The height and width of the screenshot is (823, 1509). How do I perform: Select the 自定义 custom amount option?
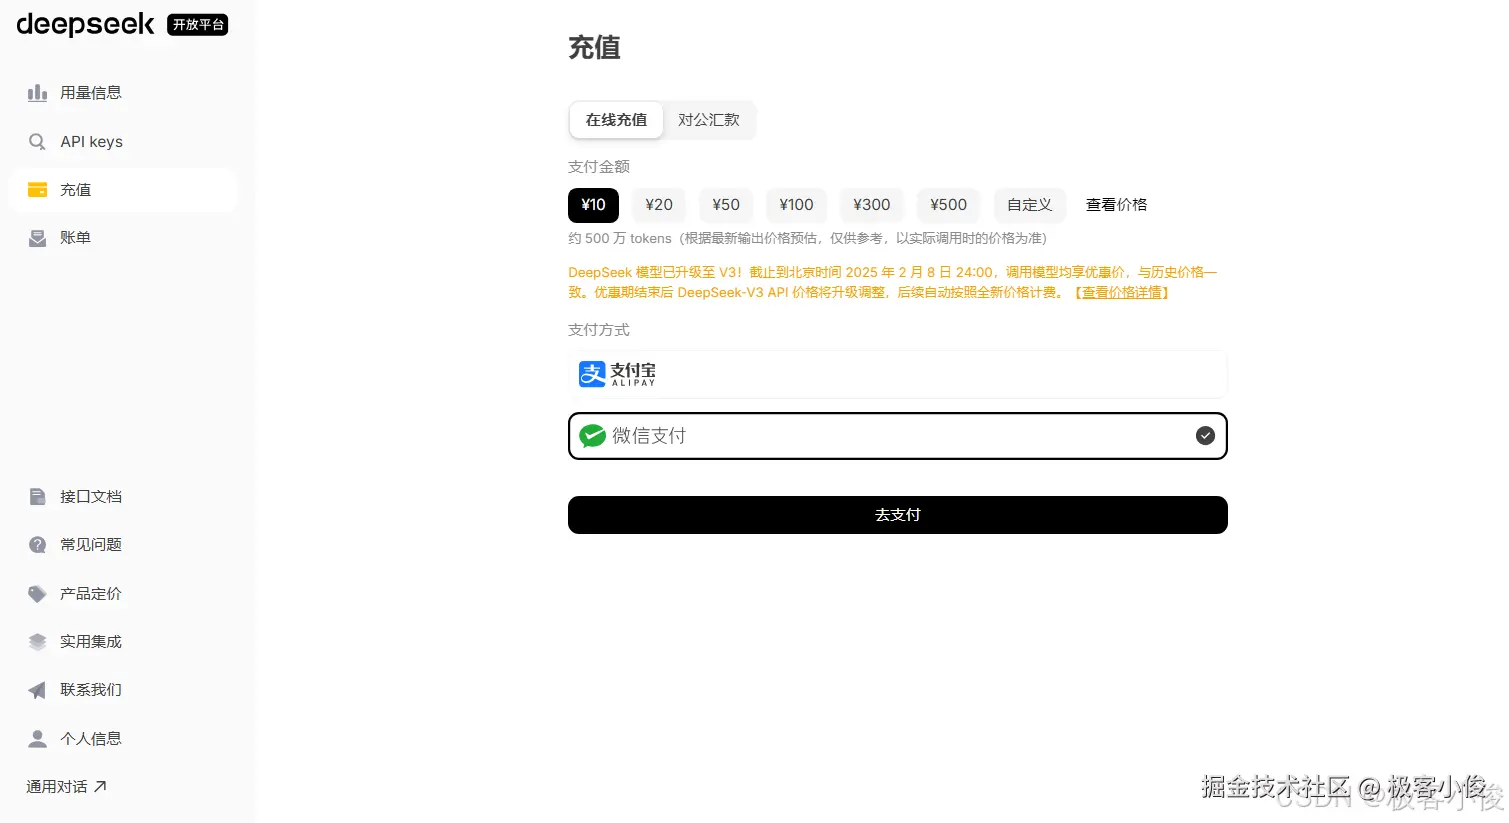(1029, 205)
